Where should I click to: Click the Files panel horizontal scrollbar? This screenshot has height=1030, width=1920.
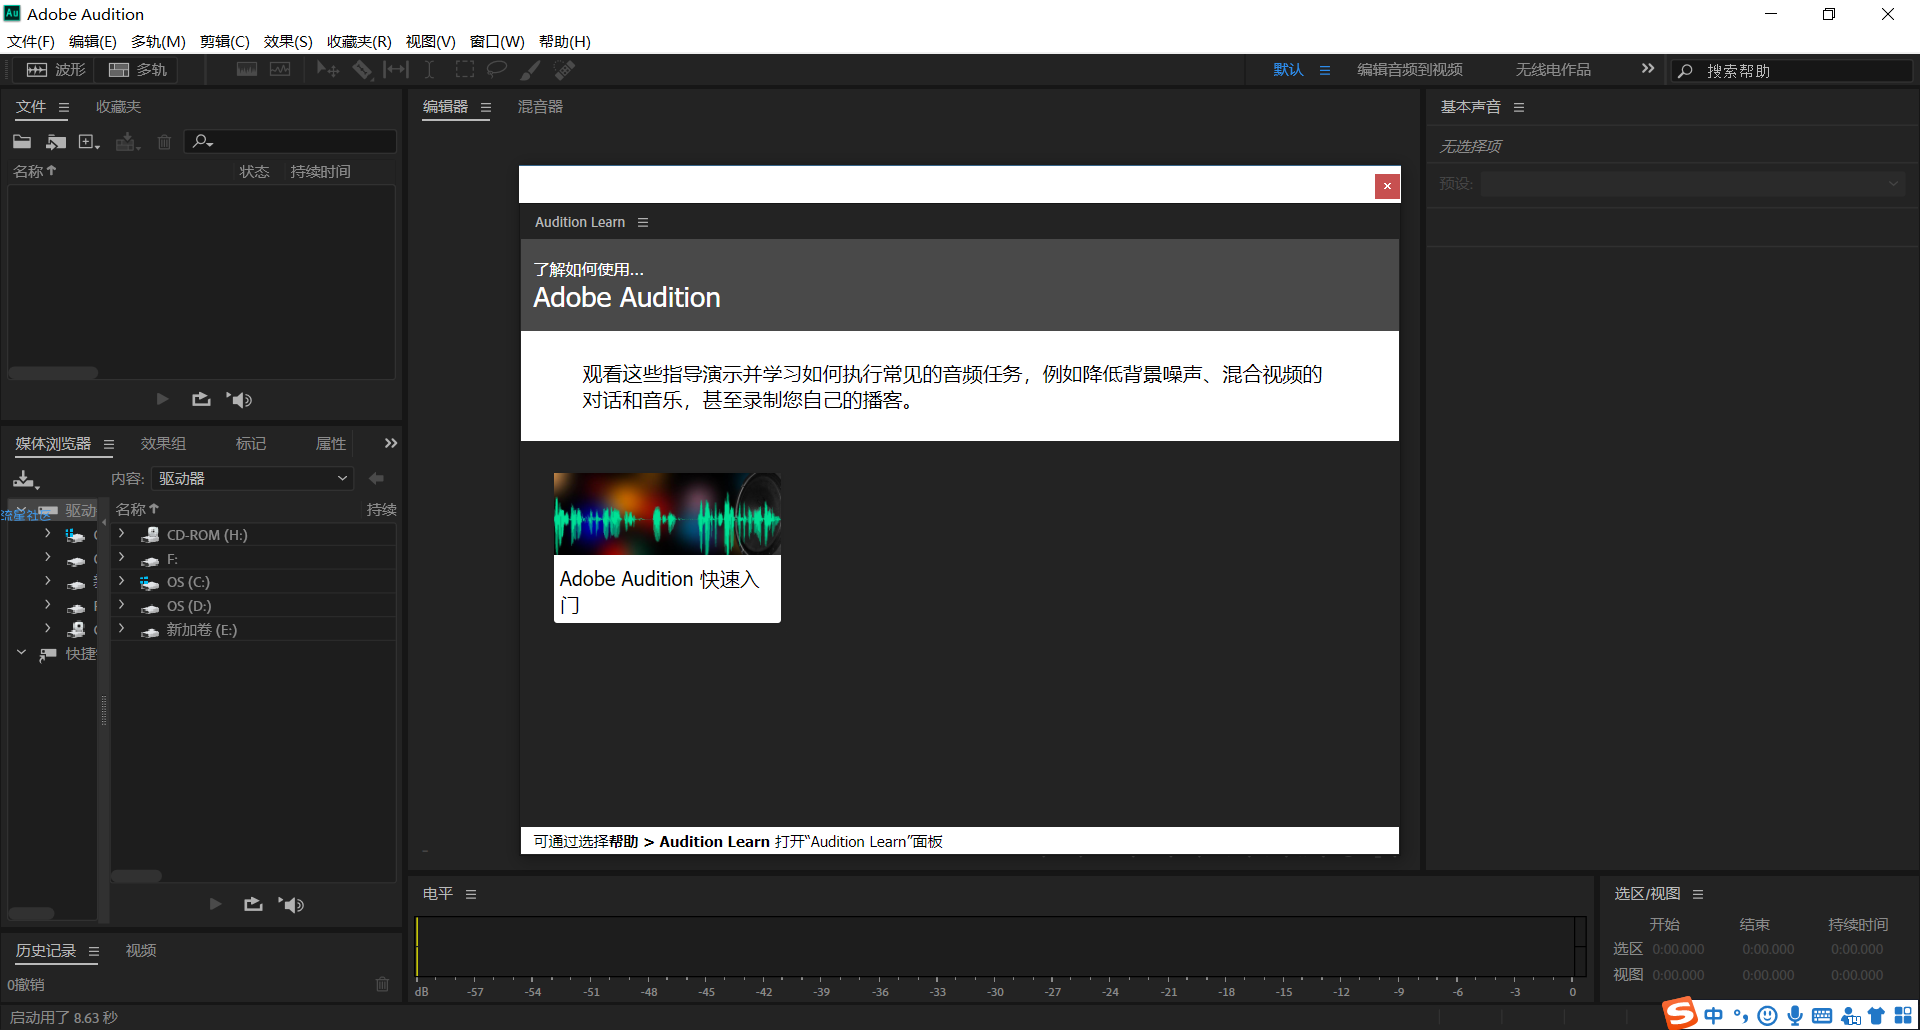54,373
